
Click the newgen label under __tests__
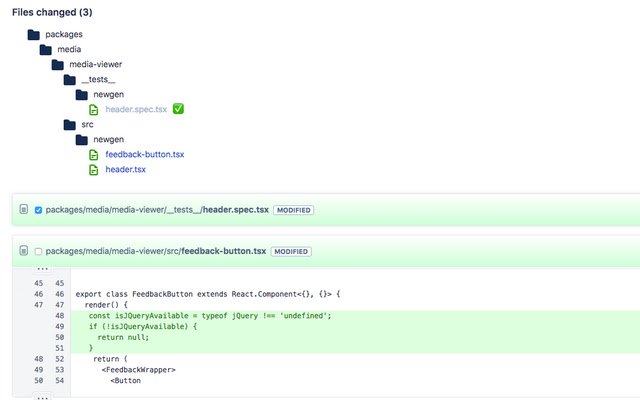(x=109, y=95)
